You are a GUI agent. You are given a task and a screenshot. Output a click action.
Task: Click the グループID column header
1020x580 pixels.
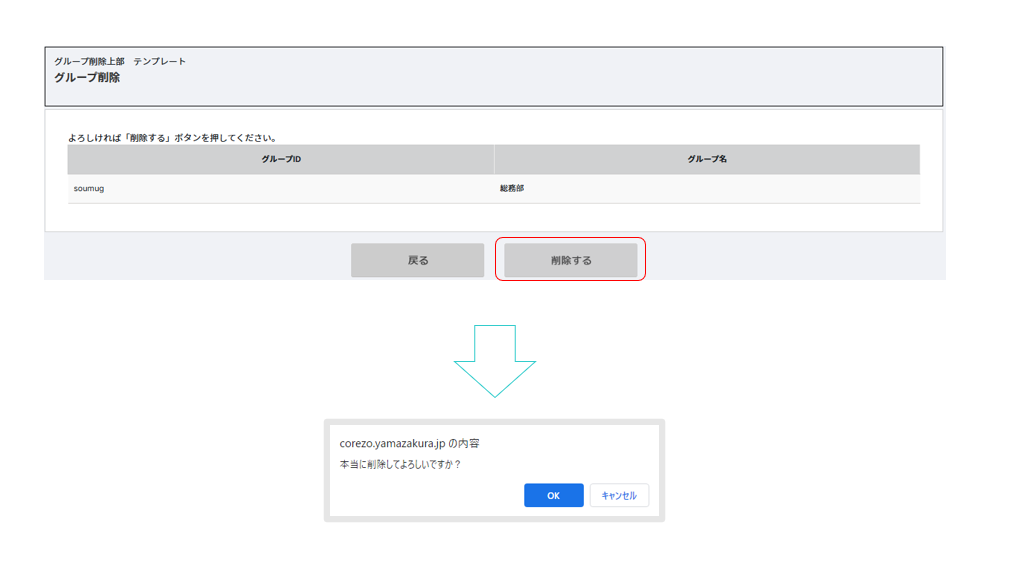pyautogui.click(x=280, y=159)
